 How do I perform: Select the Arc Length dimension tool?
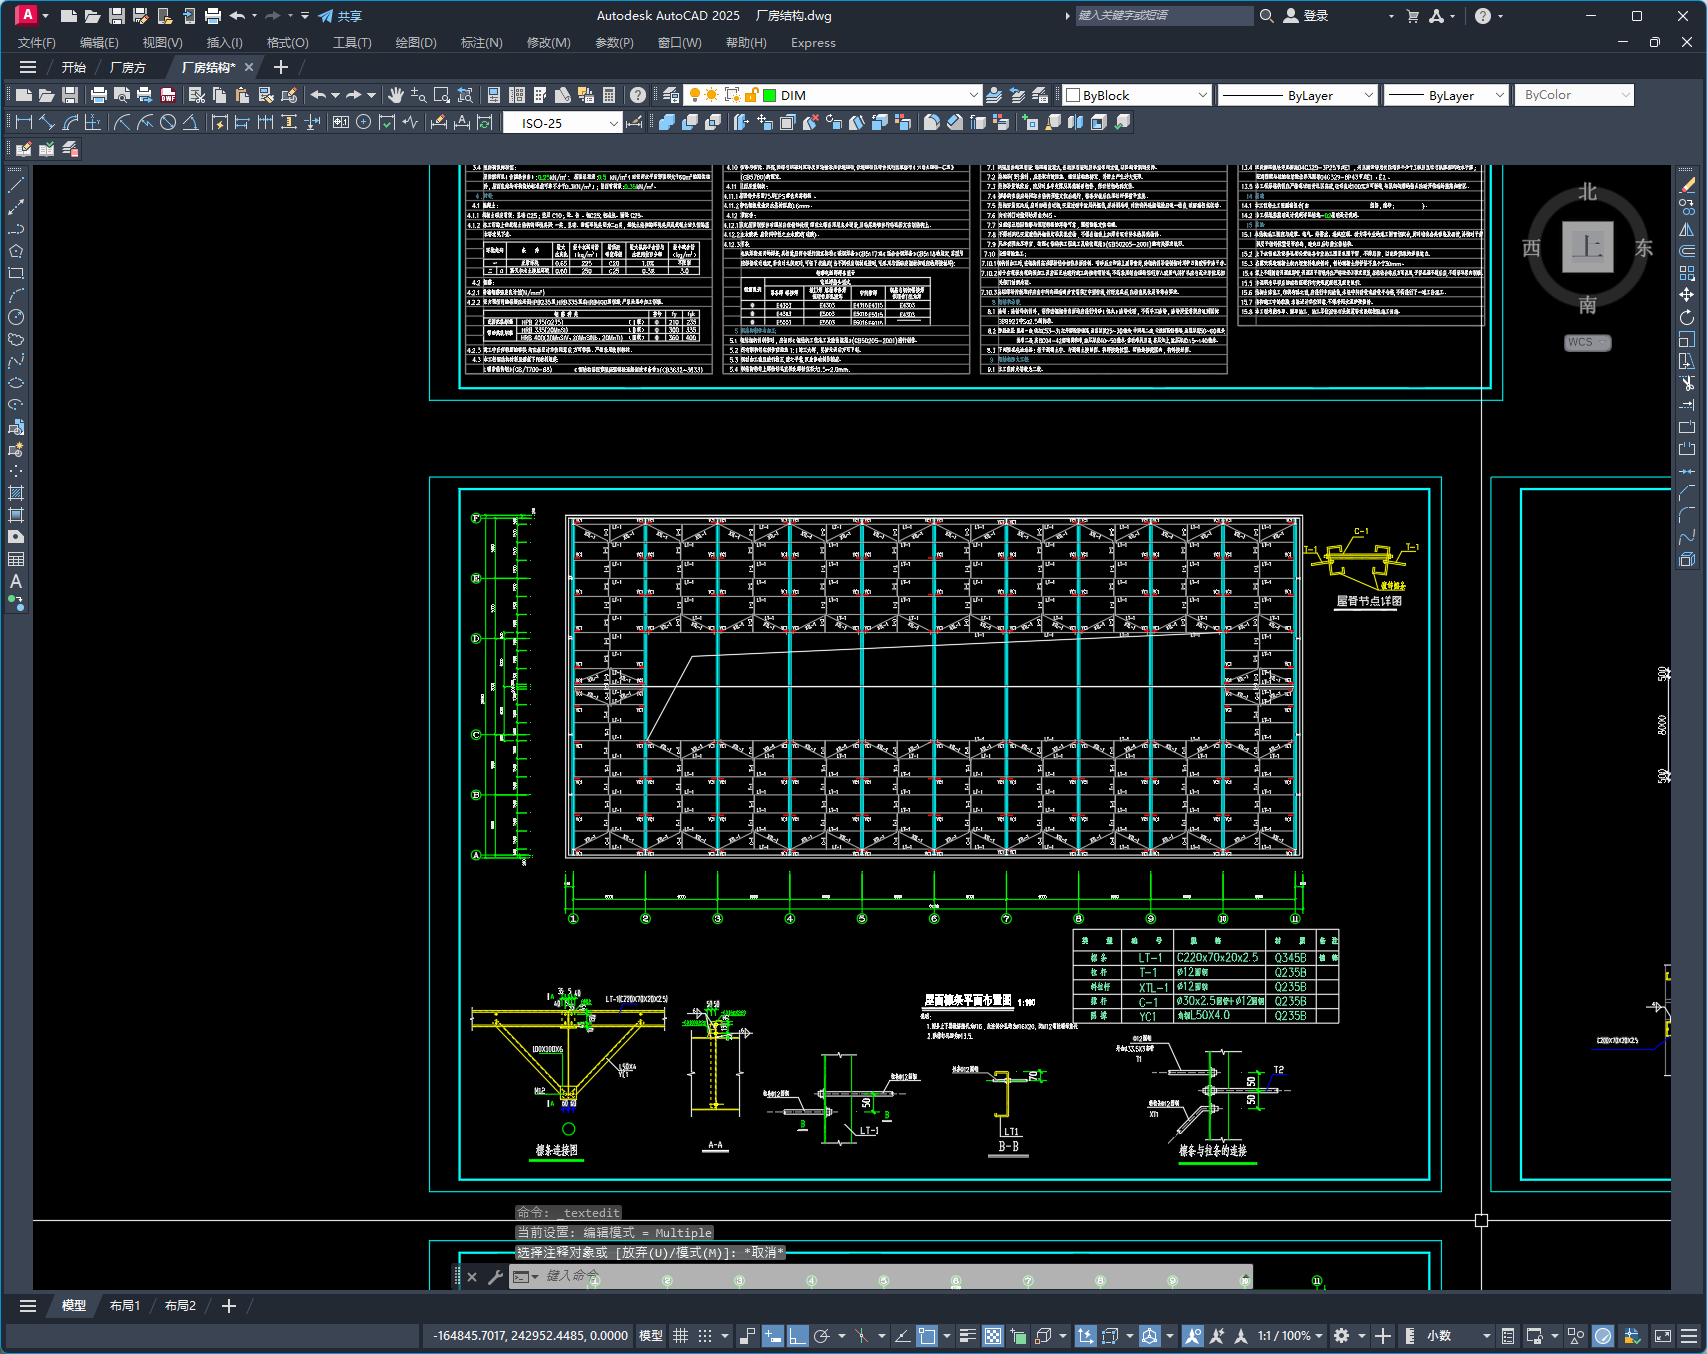click(70, 122)
